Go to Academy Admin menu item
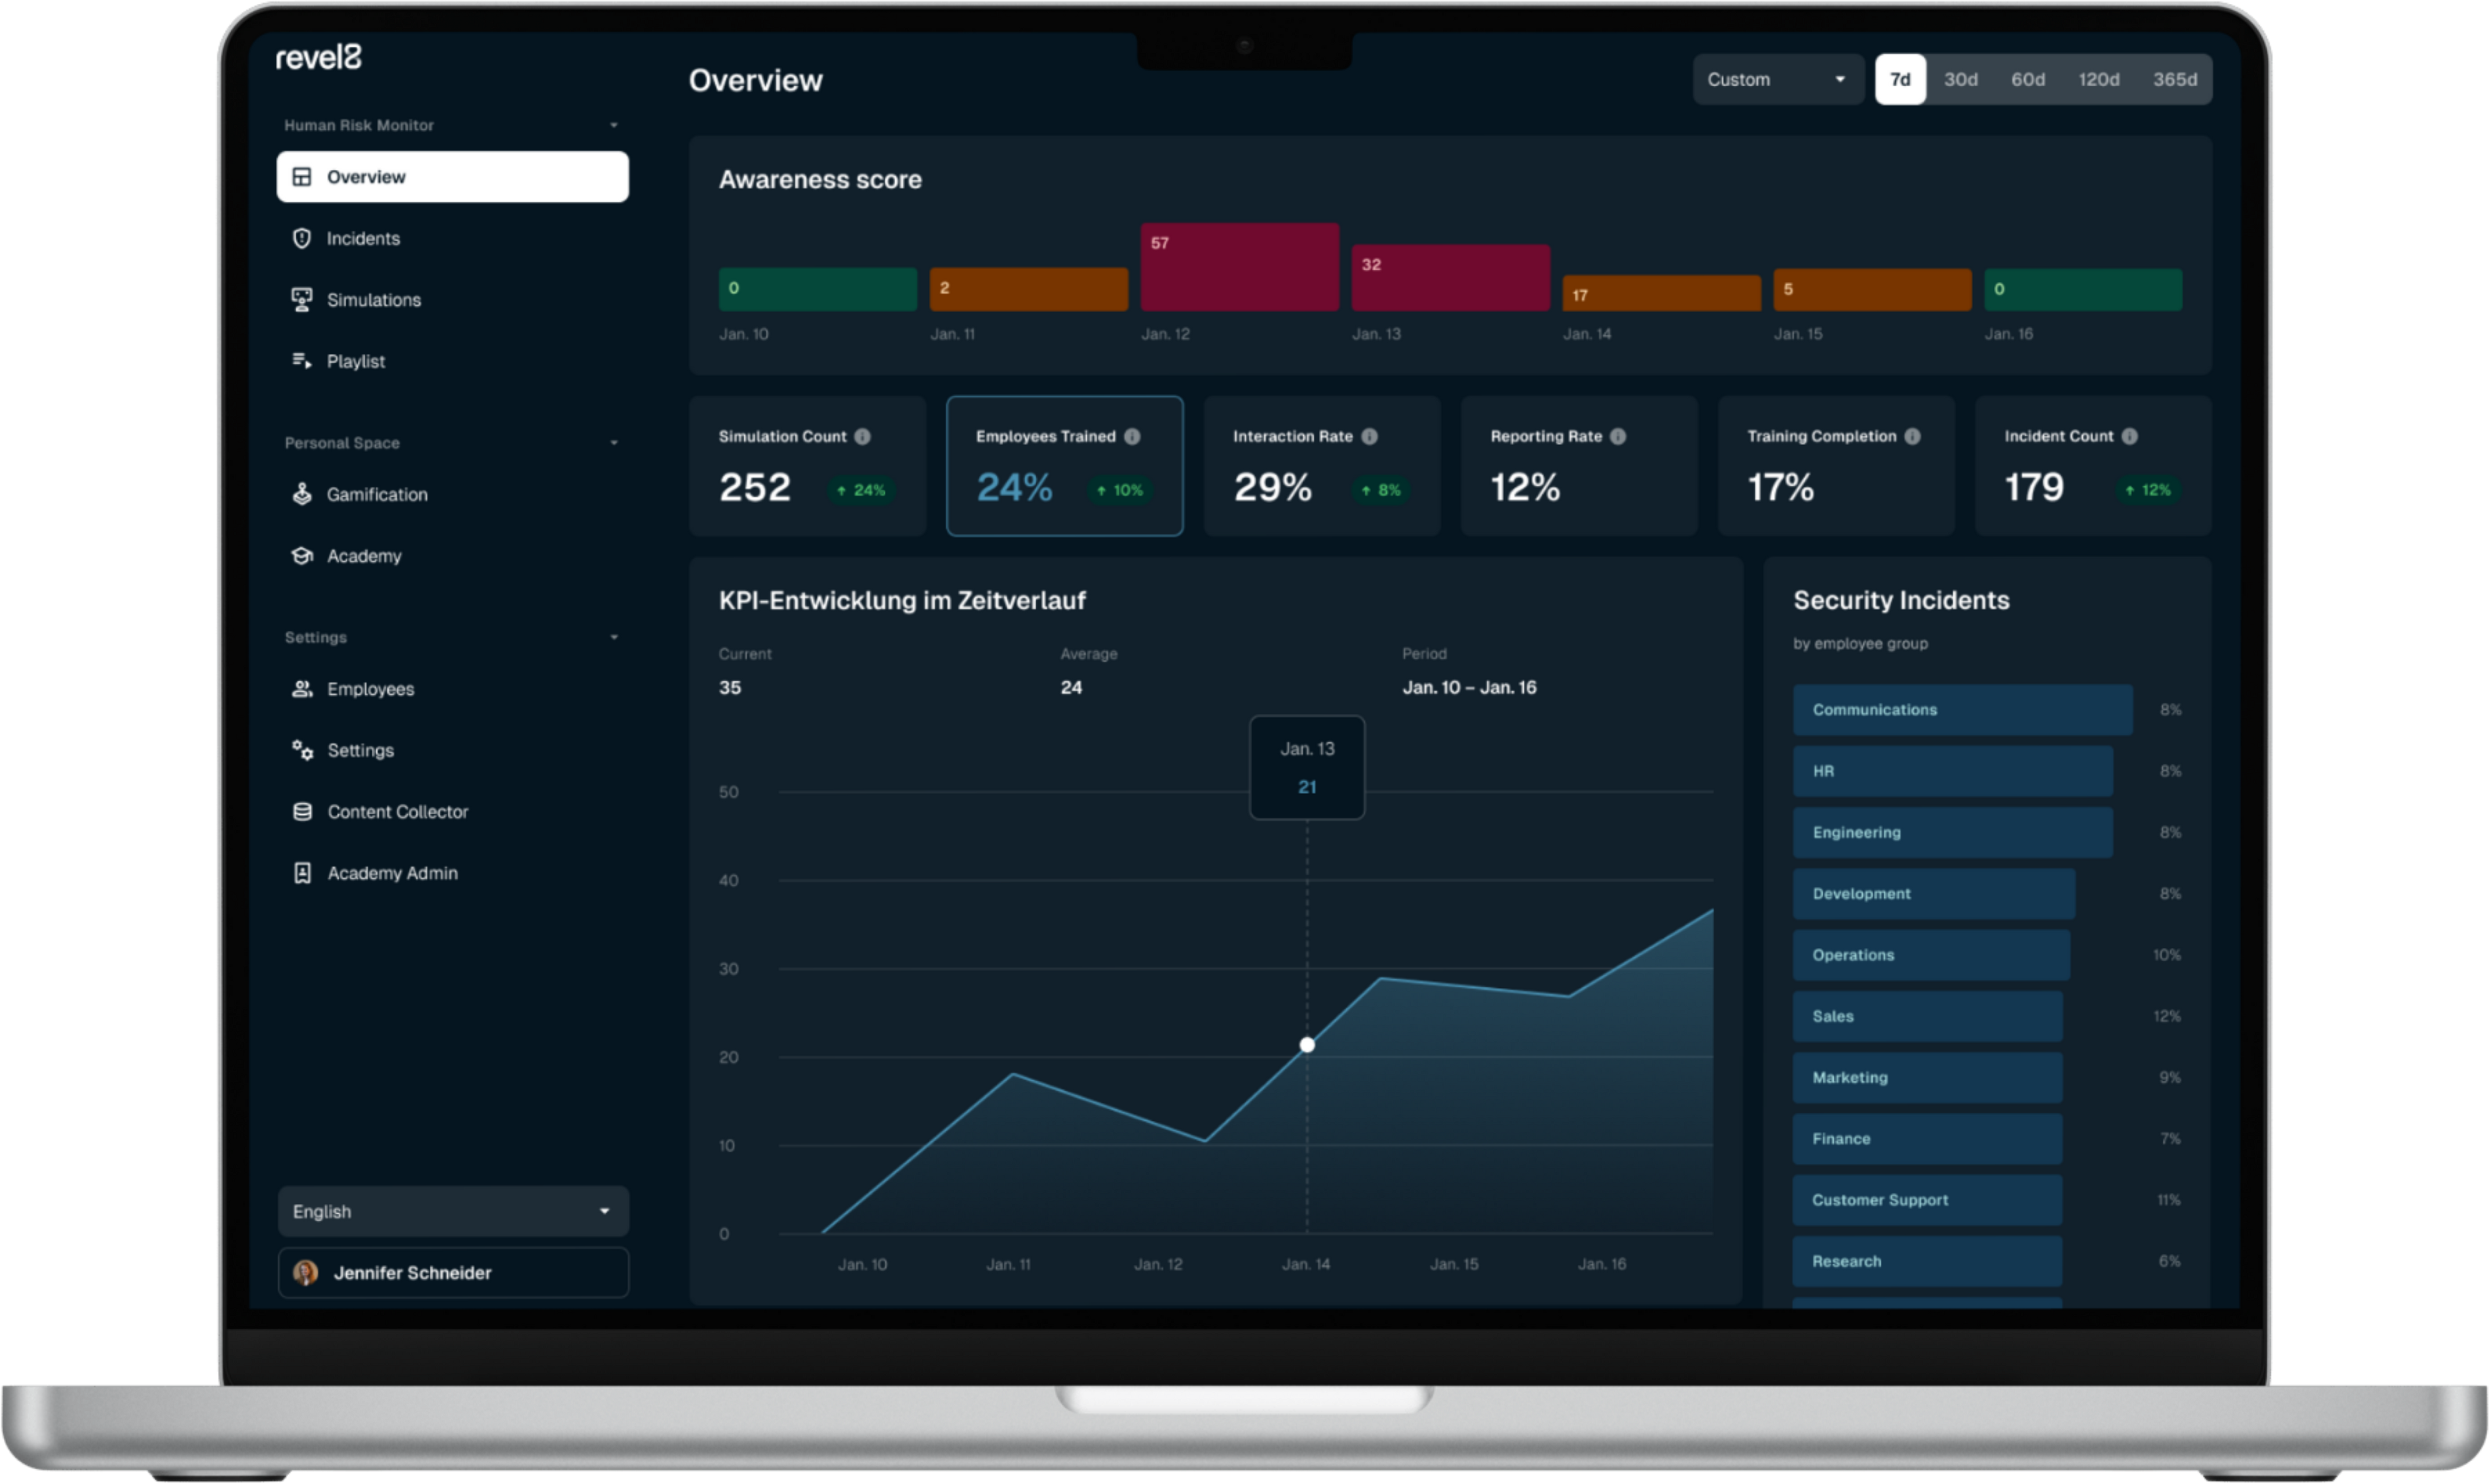The height and width of the screenshot is (1484, 2491). (392, 873)
